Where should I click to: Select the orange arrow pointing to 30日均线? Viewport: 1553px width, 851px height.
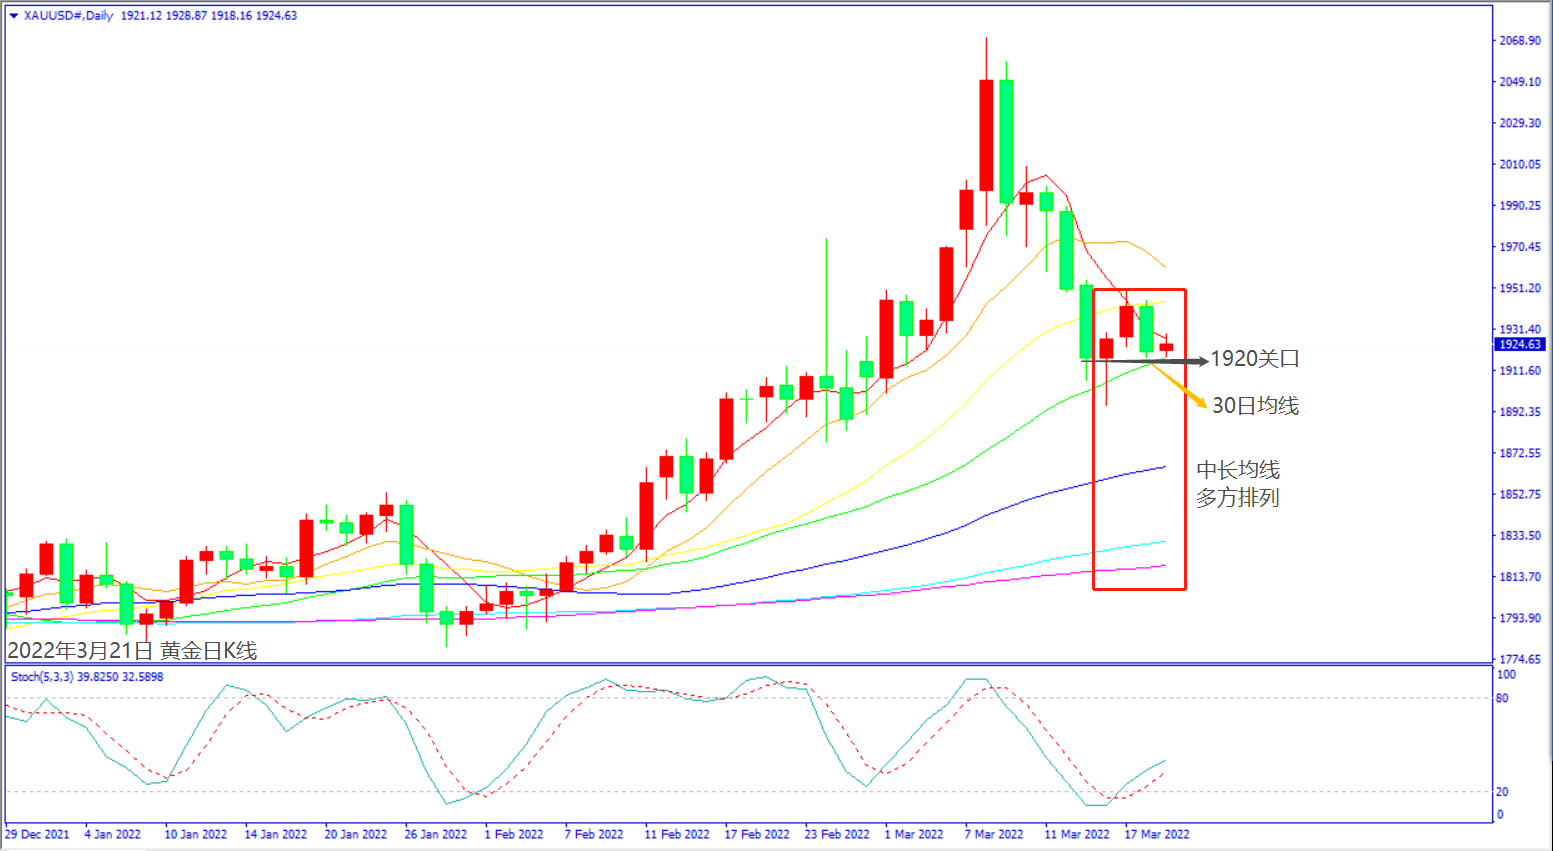click(1180, 386)
